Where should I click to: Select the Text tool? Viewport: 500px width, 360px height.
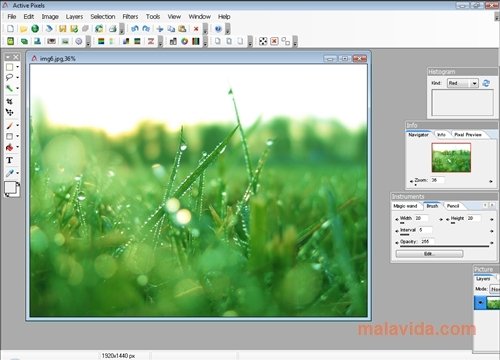10,160
